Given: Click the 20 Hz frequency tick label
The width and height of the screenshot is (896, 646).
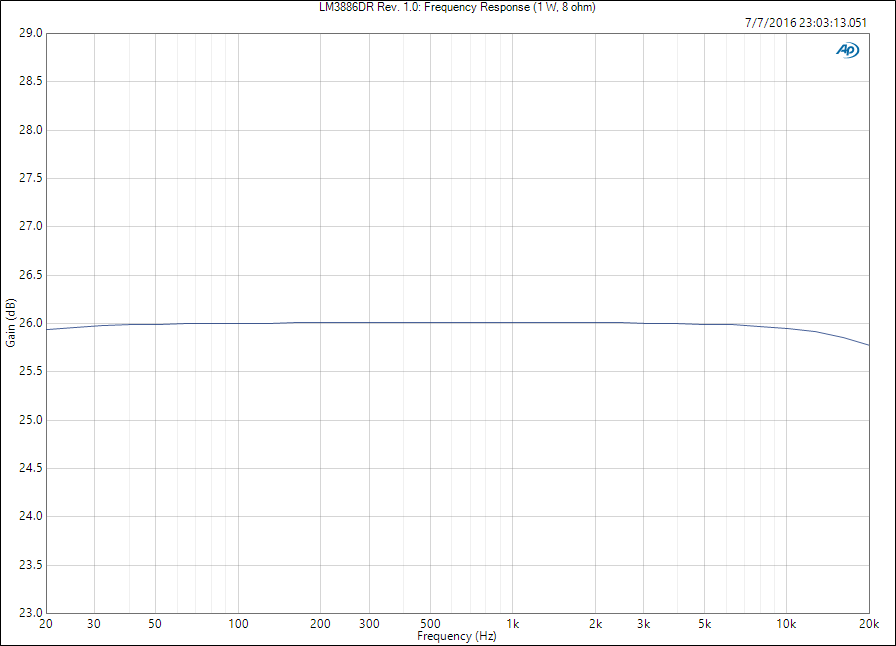Looking at the screenshot, I should click(x=46, y=624).
